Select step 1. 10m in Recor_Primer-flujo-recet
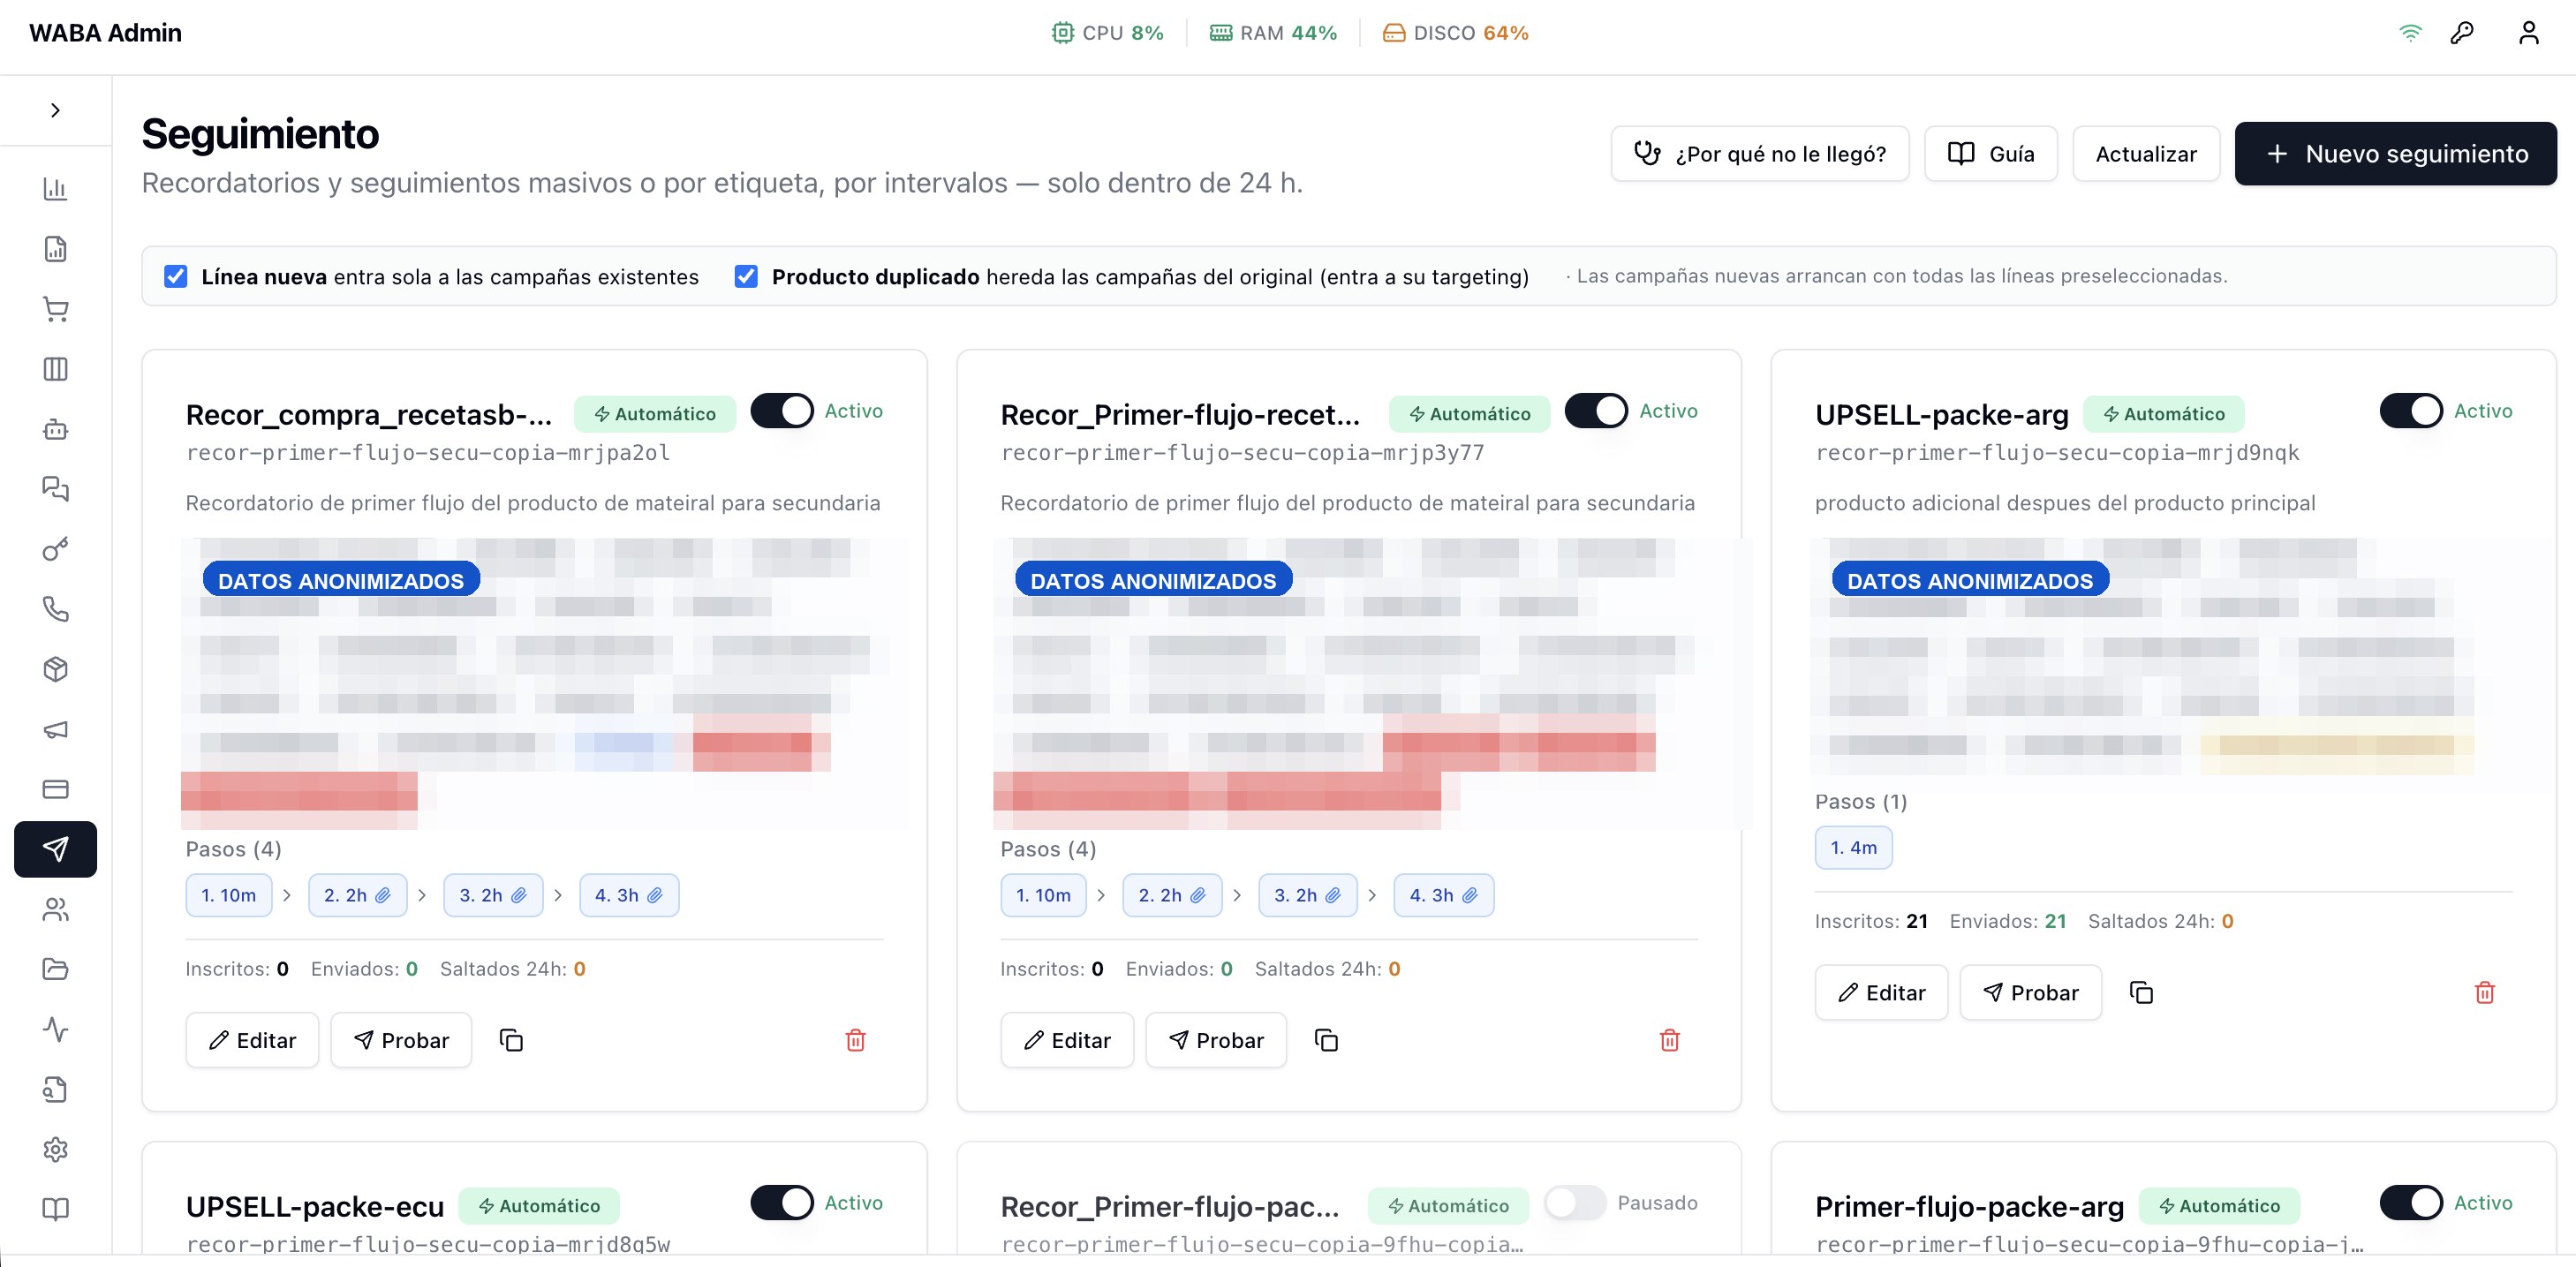Image resolution: width=2576 pixels, height=1267 pixels. 1043,895
